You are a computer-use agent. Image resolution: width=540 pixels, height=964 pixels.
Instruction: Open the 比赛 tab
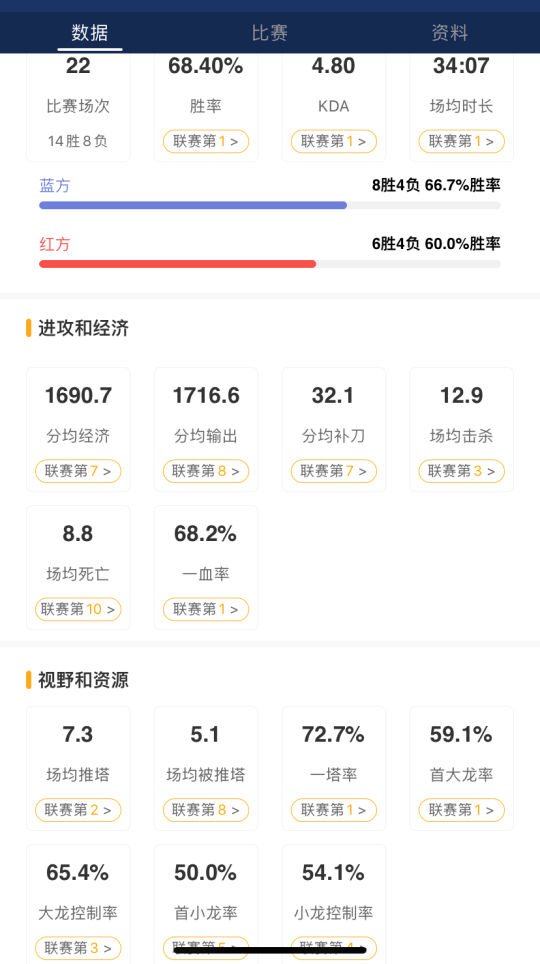coord(269,33)
